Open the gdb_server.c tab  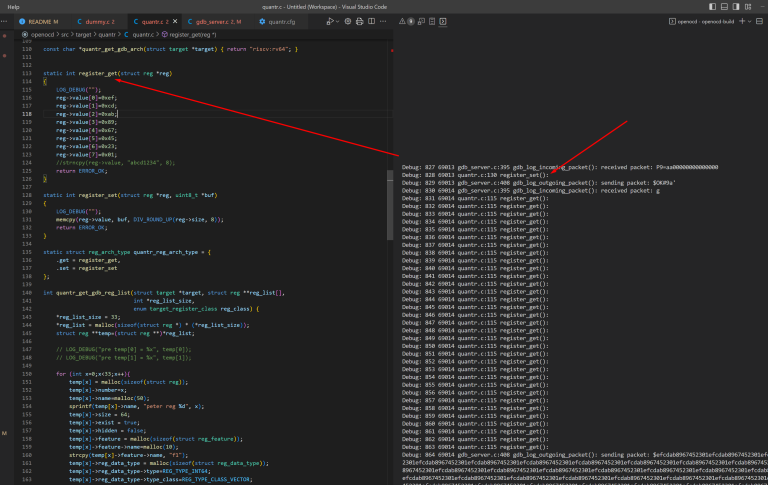214,22
